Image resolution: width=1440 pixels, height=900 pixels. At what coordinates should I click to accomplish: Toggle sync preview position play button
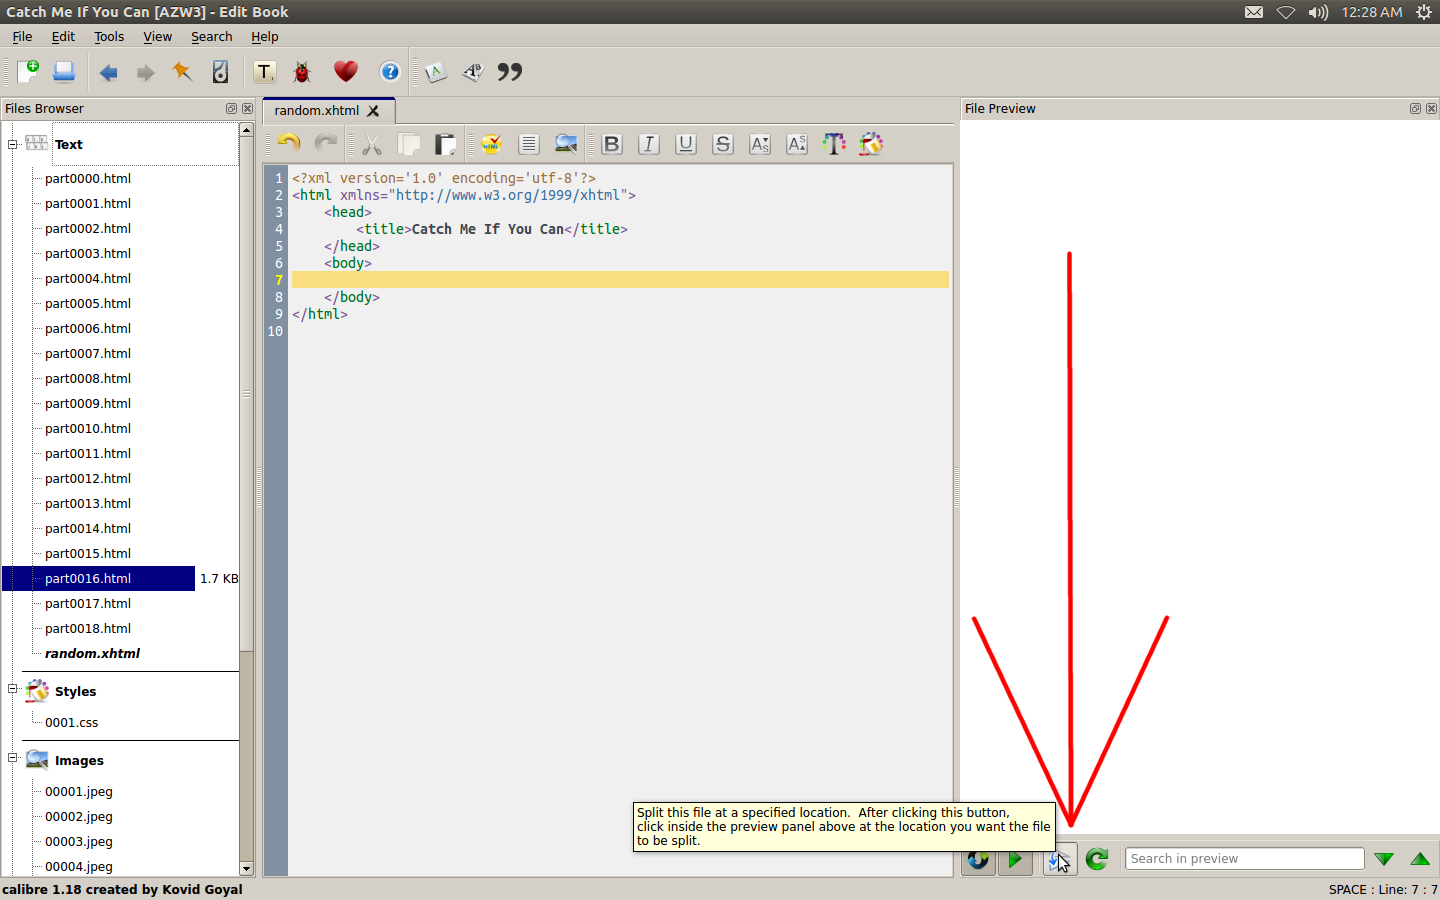point(1015,859)
